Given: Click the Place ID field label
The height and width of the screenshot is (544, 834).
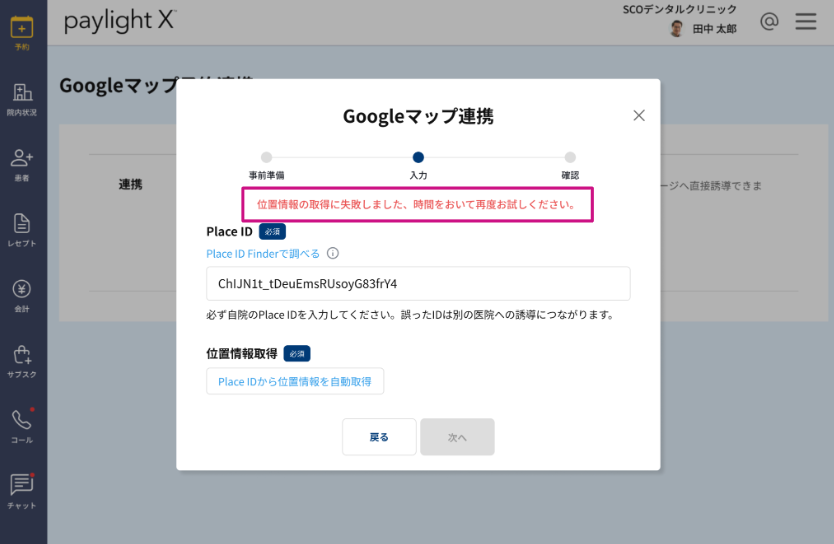Looking at the screenshot, I should pos(229,231).
